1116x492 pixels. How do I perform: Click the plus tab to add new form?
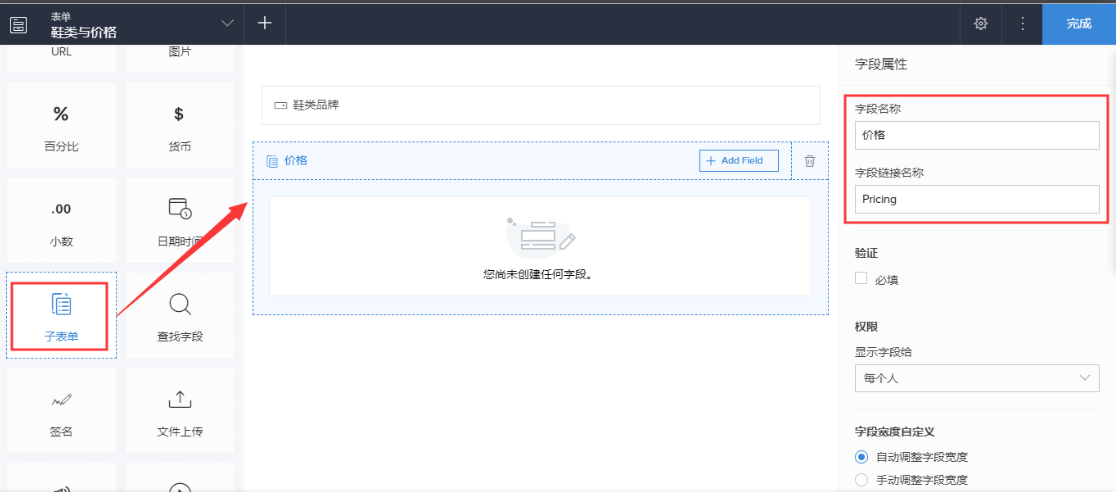pyautogui.click(x=265, y=23)
